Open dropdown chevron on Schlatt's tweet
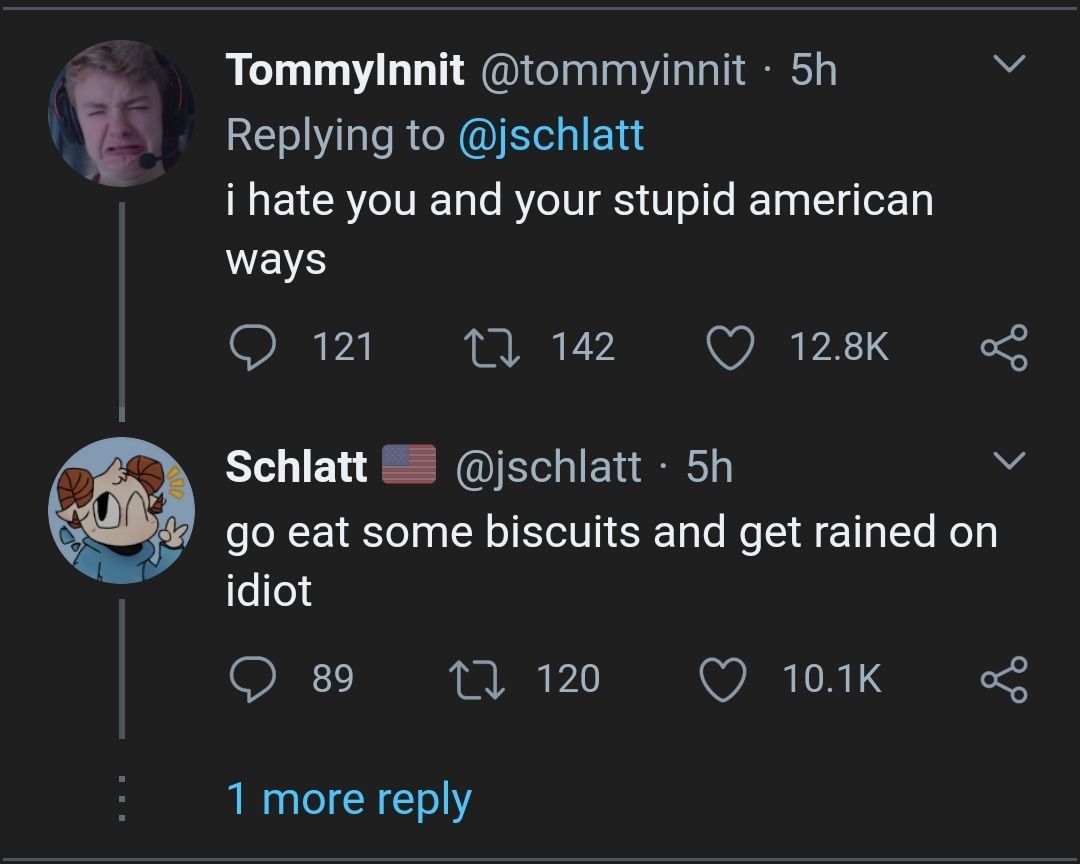The image size is (1080, 864). click(1010, 461)
